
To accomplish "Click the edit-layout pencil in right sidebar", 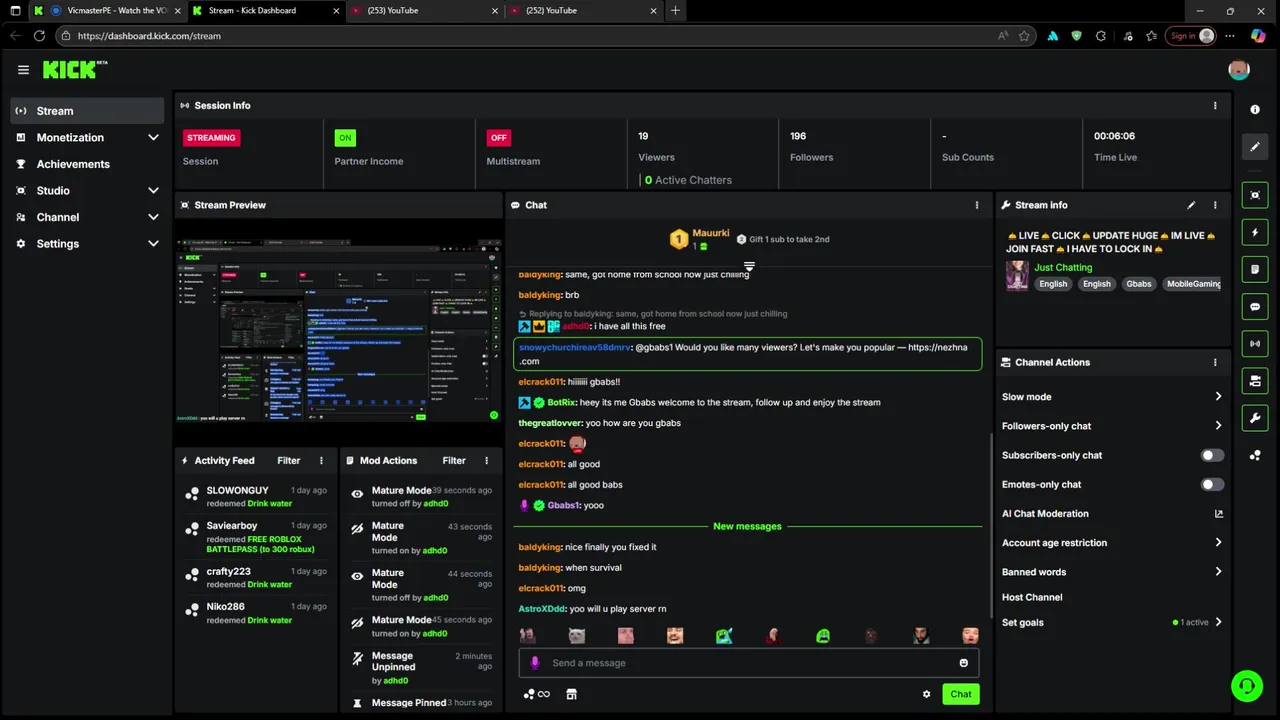I will [1255, 147].
